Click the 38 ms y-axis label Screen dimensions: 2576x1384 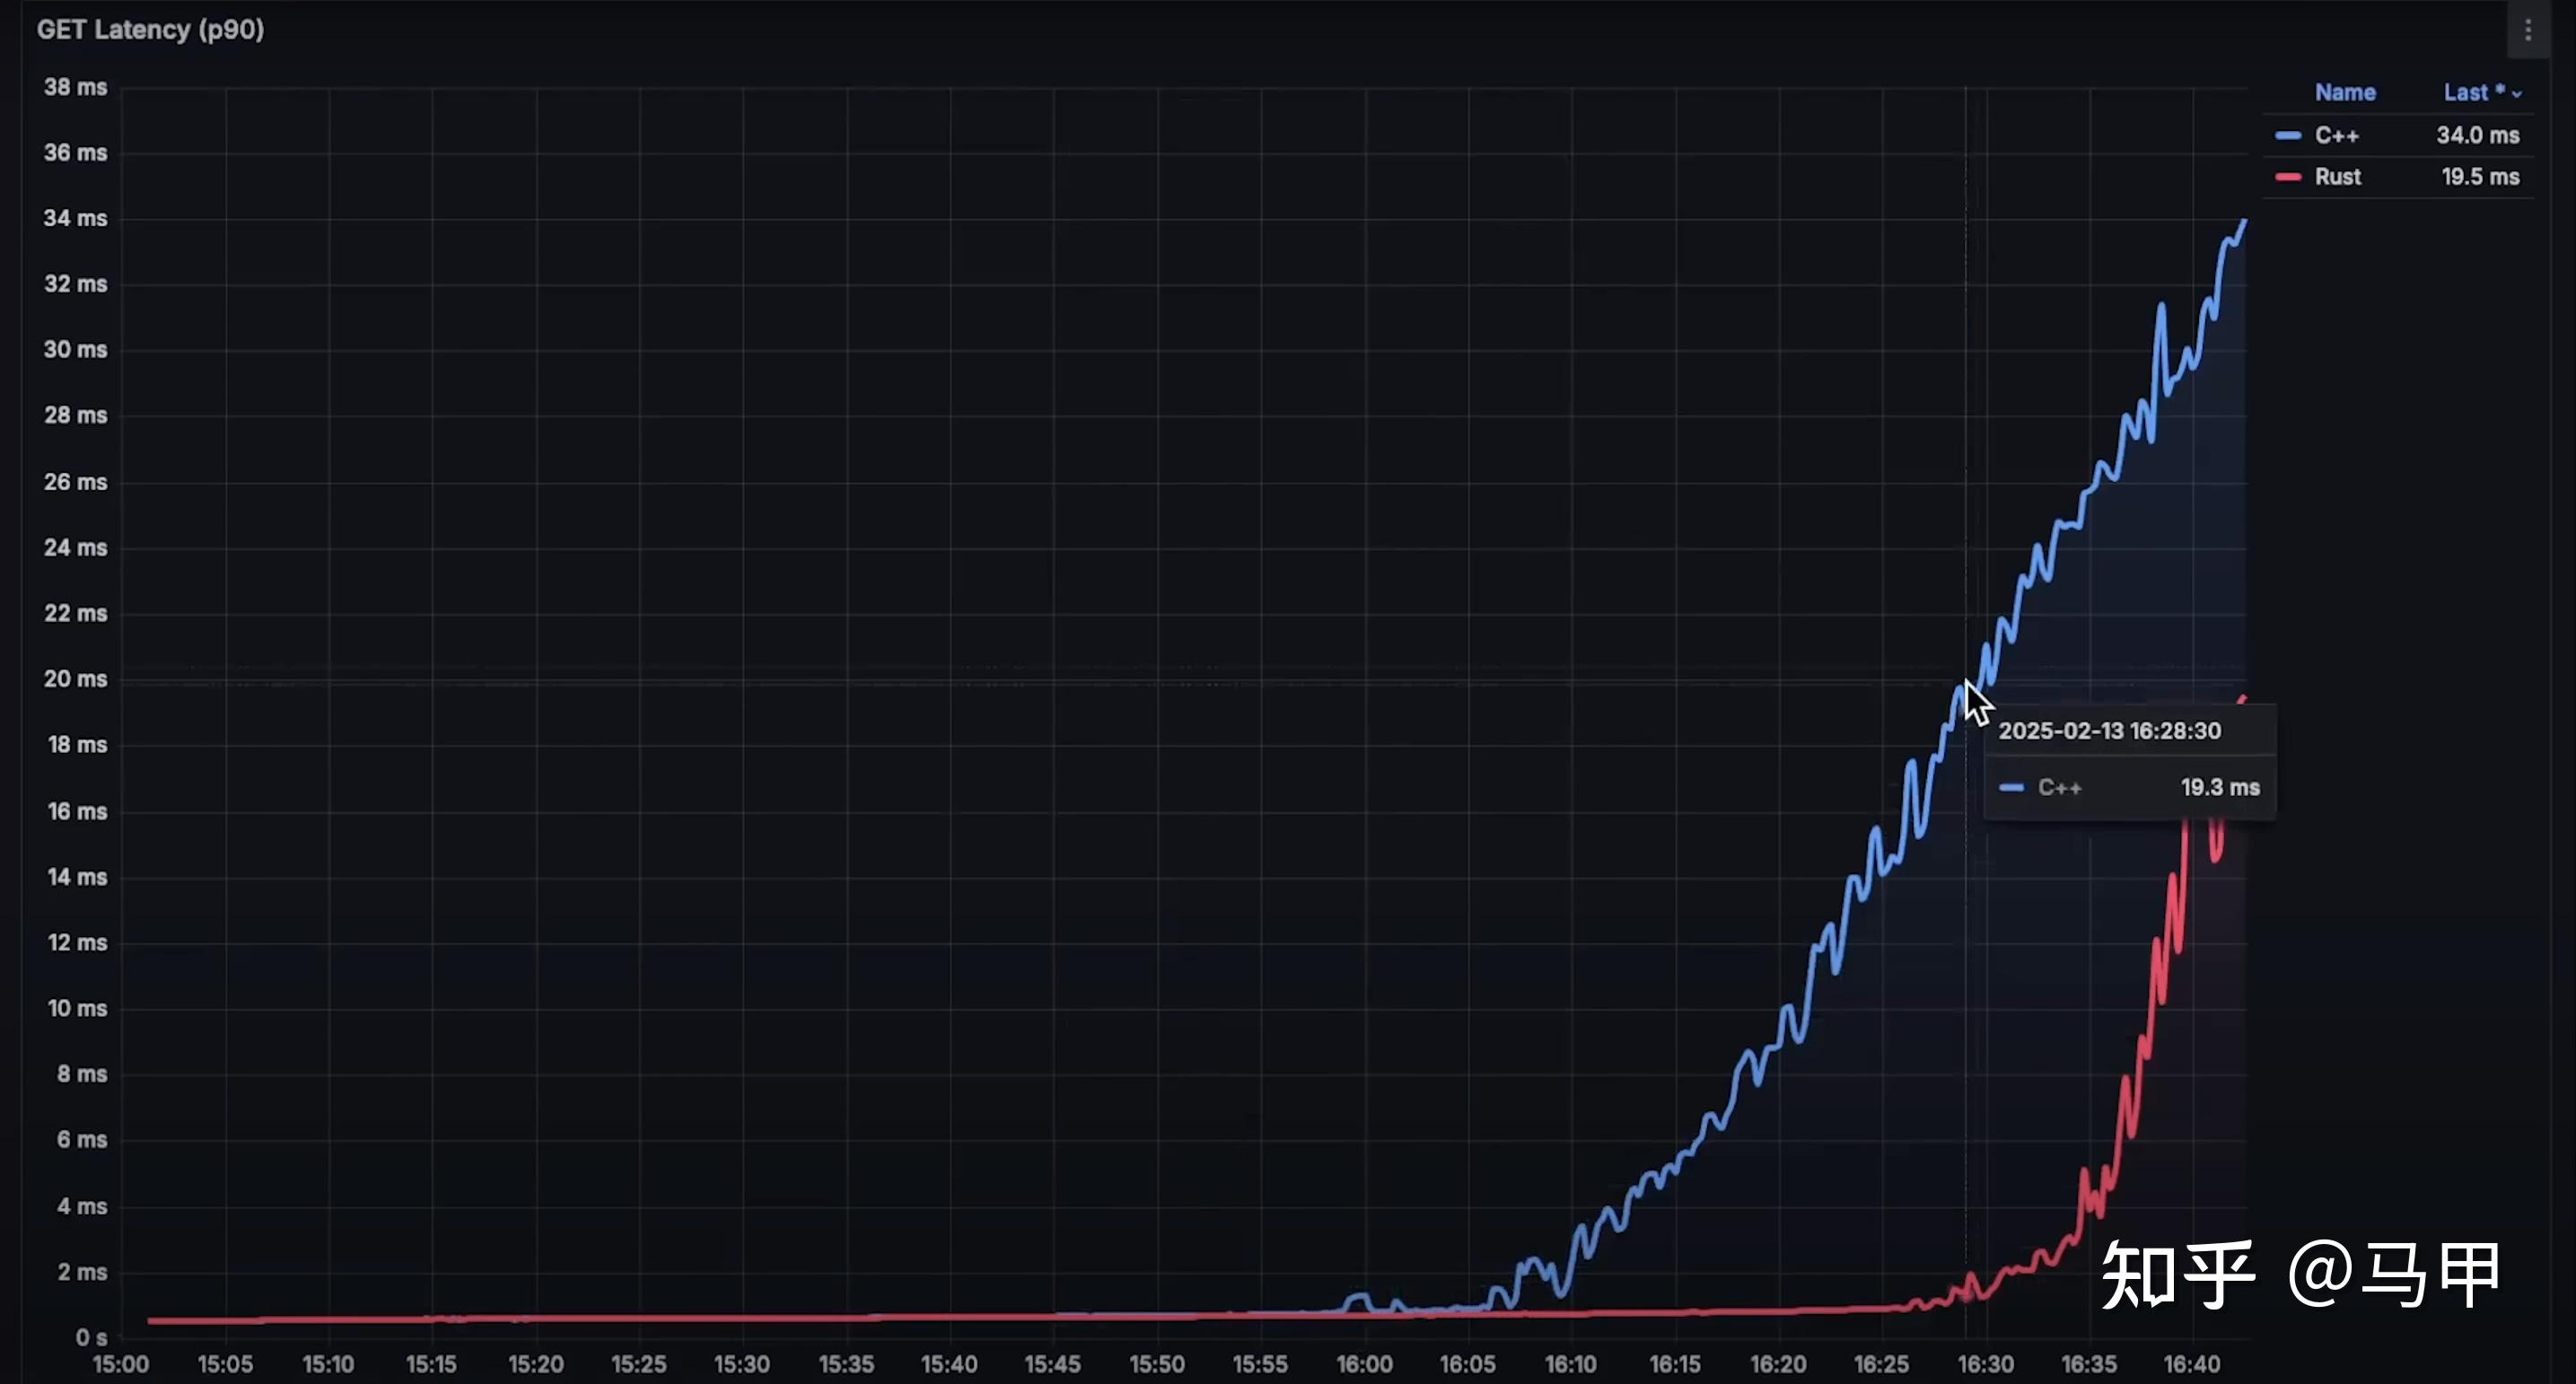pyautogui.click(x=75, y=87)
